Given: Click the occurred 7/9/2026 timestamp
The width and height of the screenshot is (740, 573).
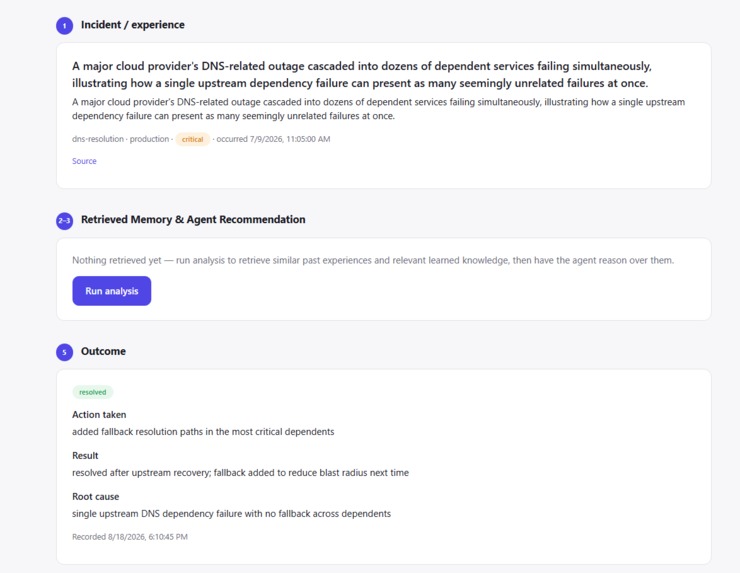Looking at the screenshot, I should click(x=273, y=139).
